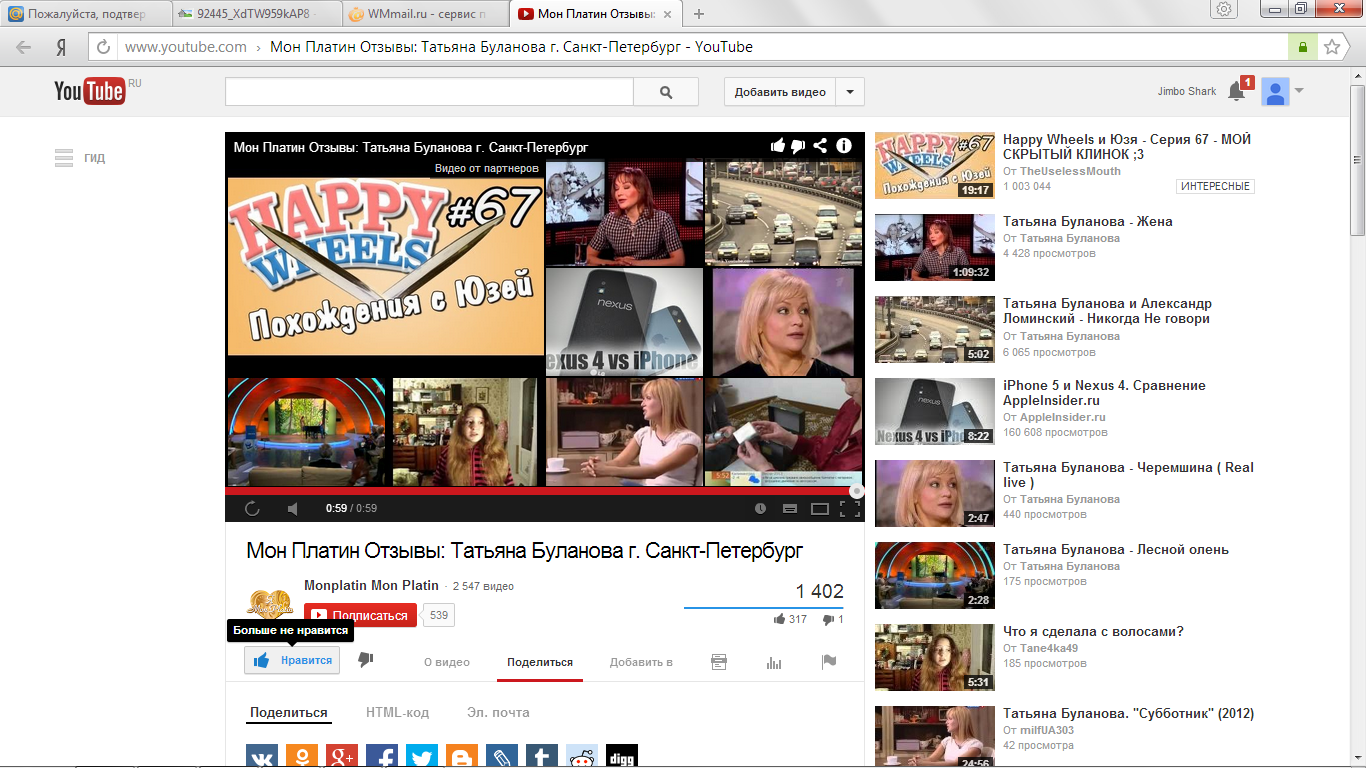
Task: Click thumbnail of Черемшина Real live video
Action: point(935,493)
